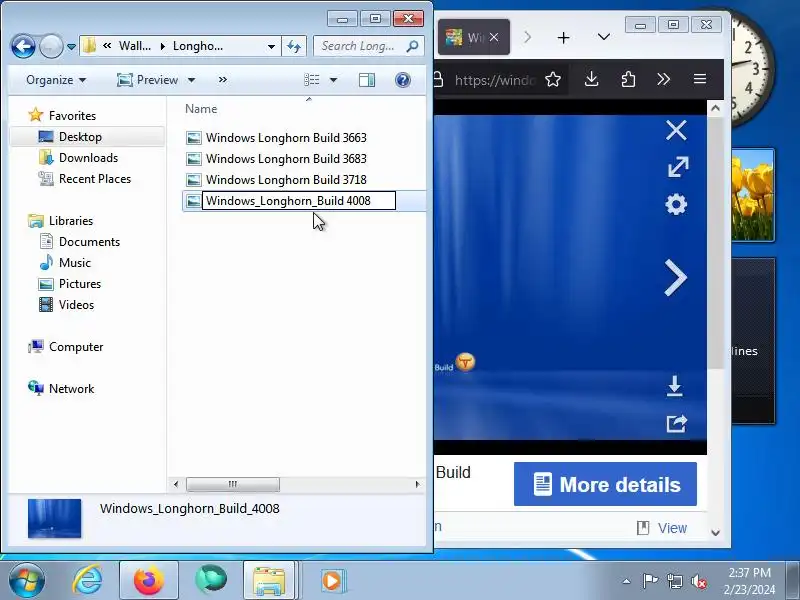Download the image from viewer
800x600 pixels.
click(x=674, y=386)
